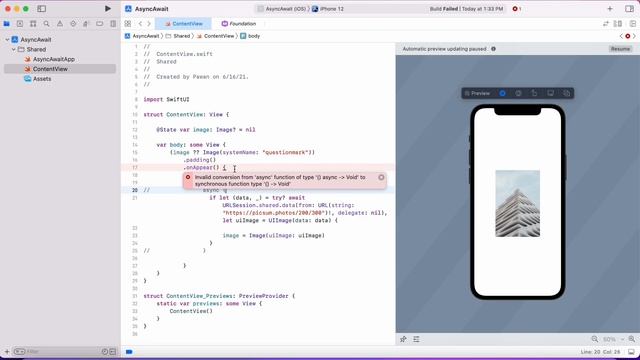This screenshot has width=640, height=360.
Task: Open the Issue navigator warning icon
Action: tap(60, 24)
